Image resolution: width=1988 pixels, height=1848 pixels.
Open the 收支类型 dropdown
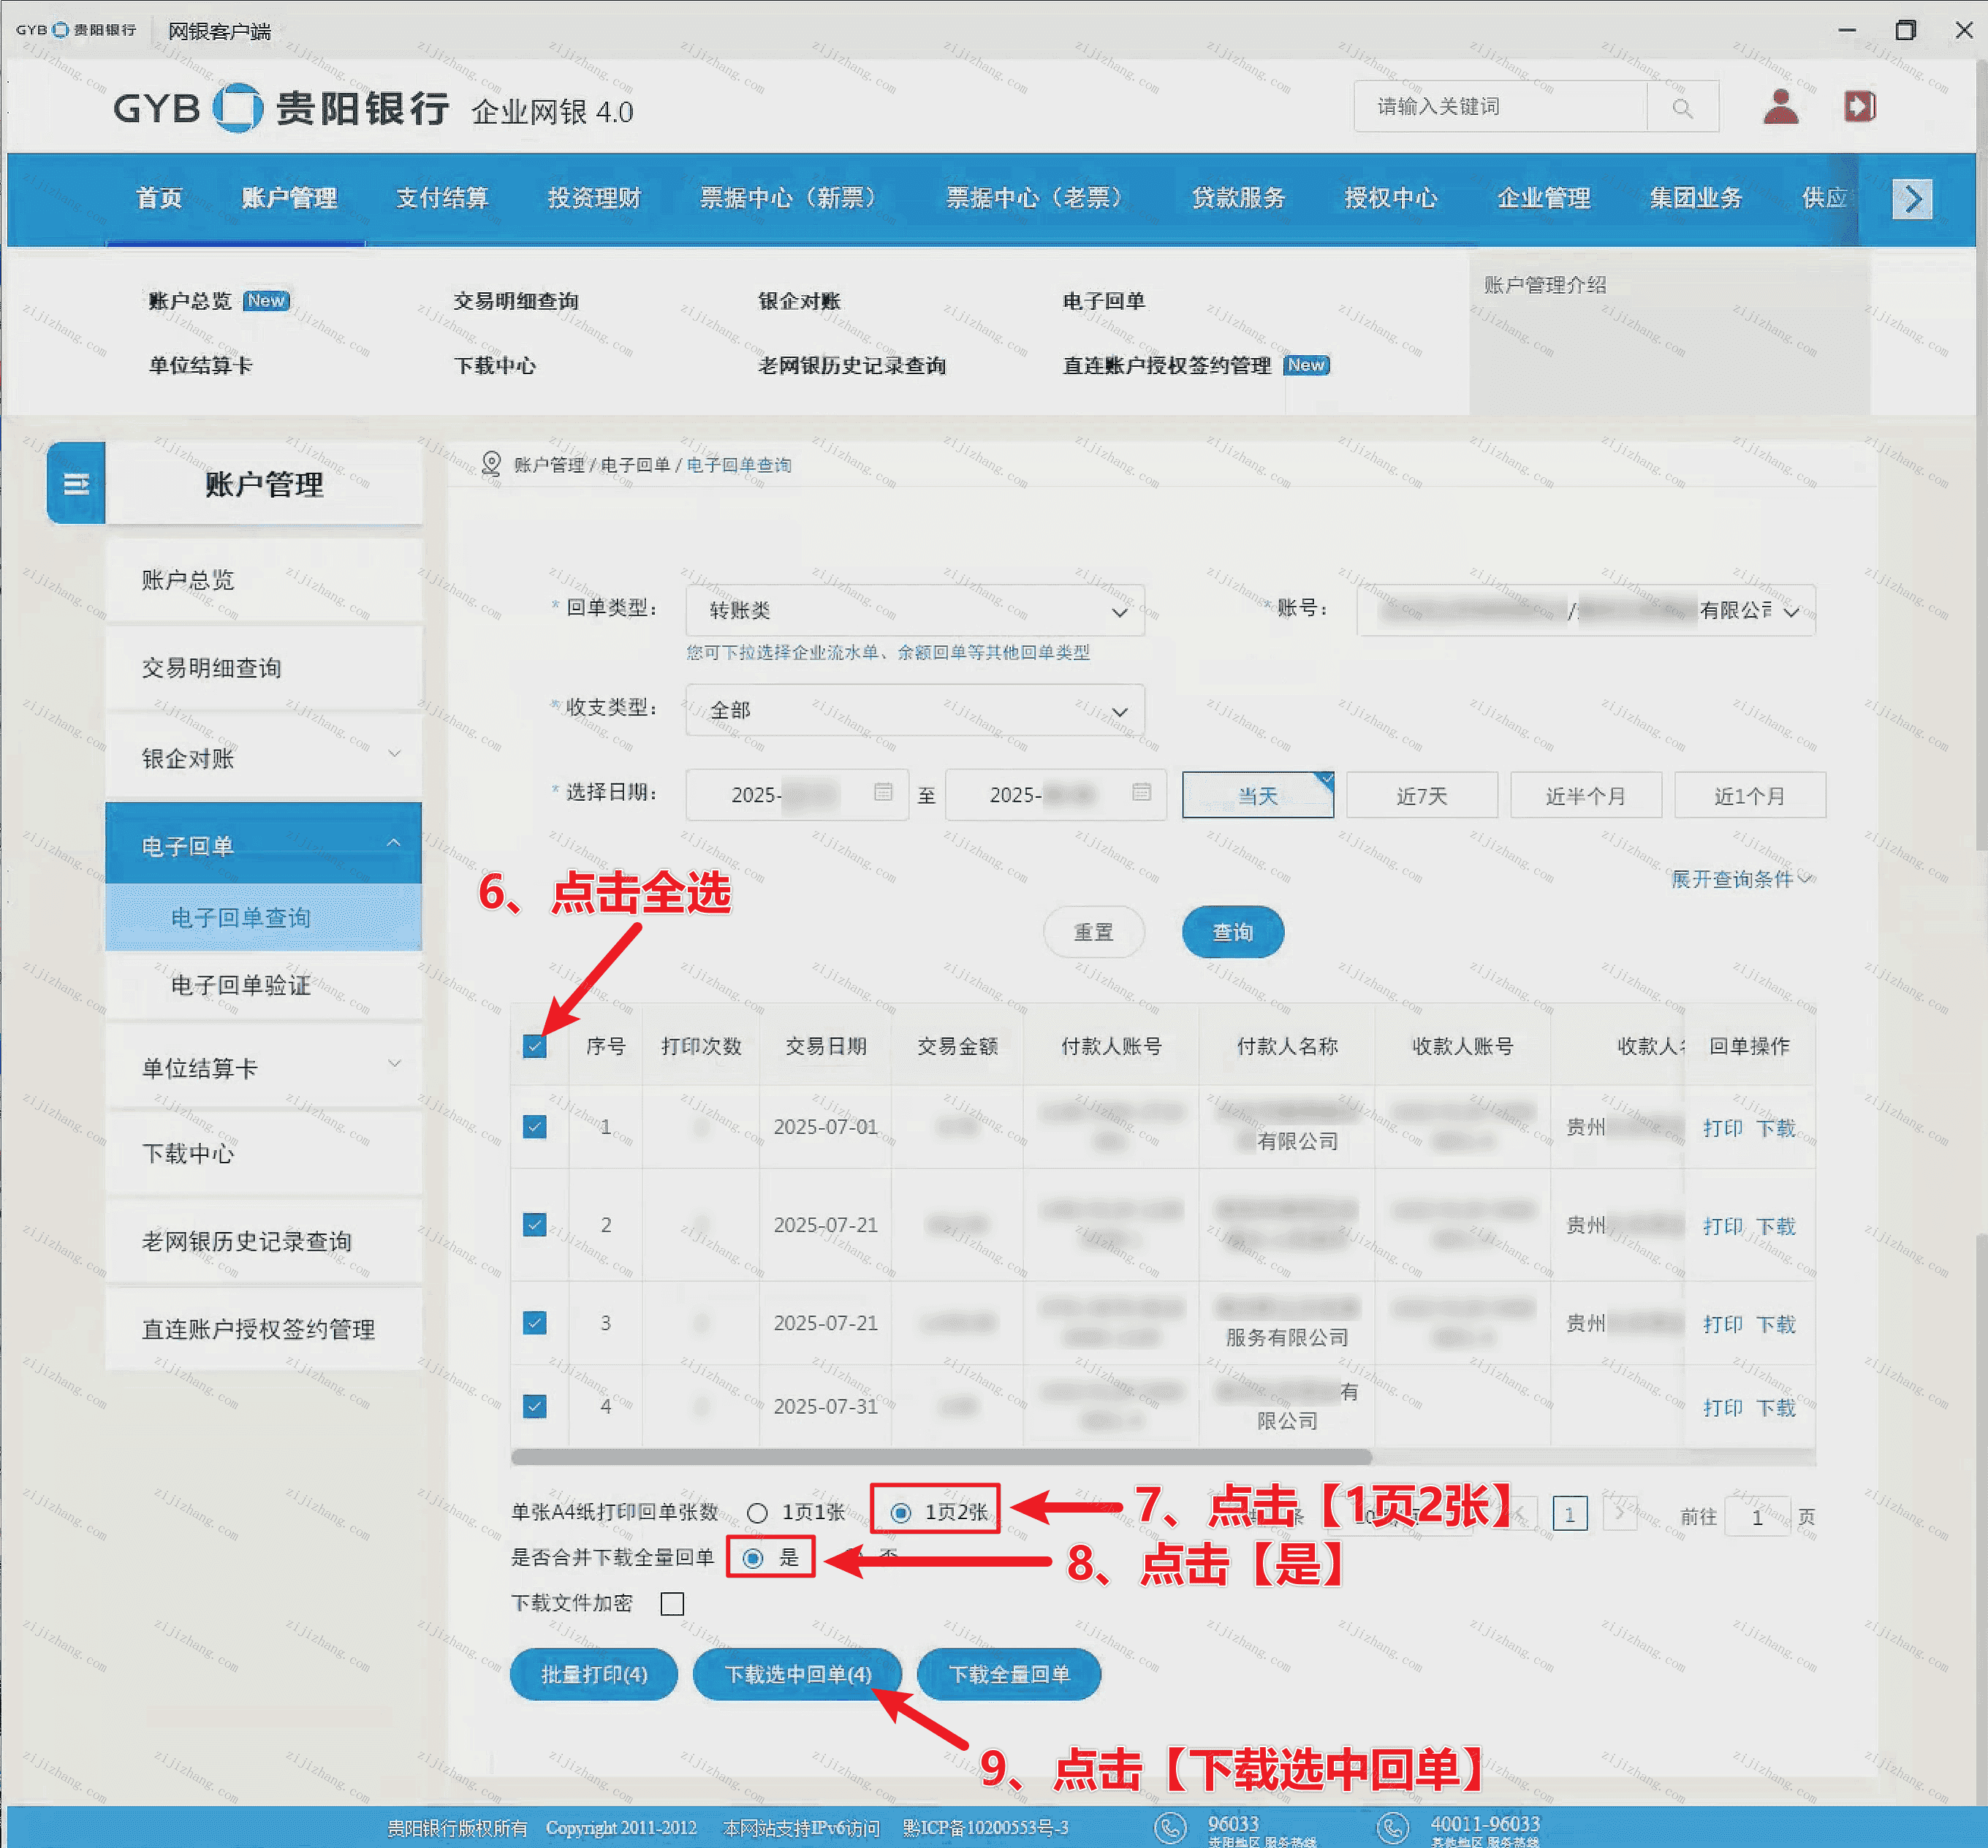point(914,710)
